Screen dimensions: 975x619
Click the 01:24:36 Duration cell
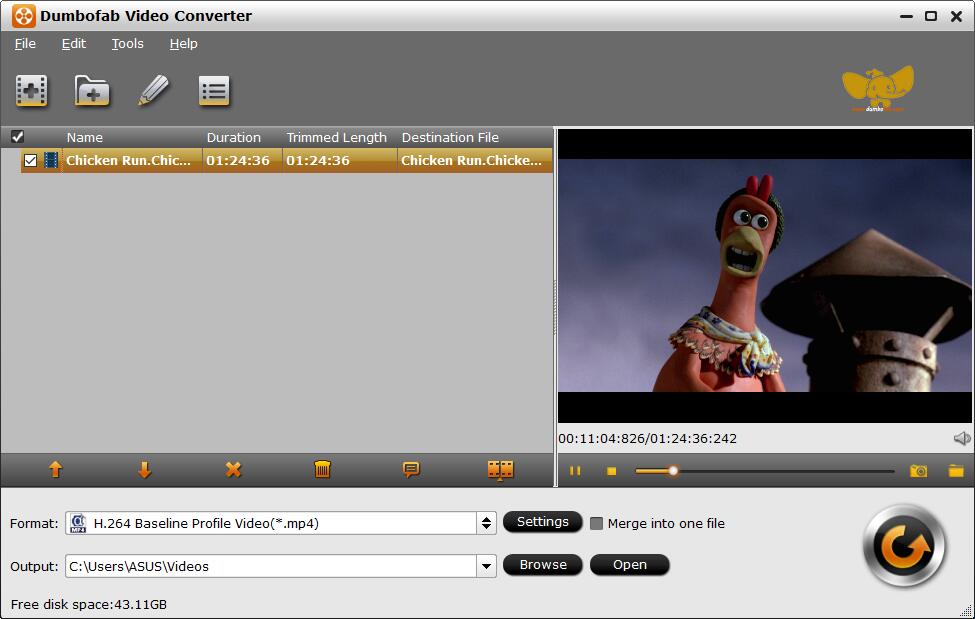[x=242, y=161]
